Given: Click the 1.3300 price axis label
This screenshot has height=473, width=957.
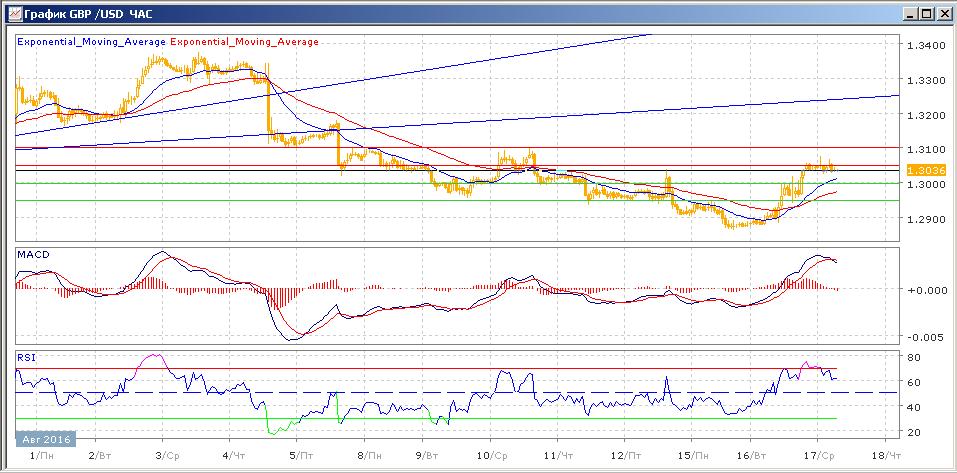Looking at the screenshot, I should [926, 81].
